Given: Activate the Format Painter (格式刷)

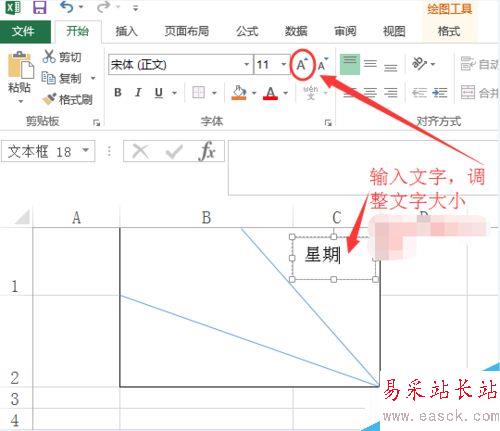Looking at the screenshot, I should click(x=67, y=99).
